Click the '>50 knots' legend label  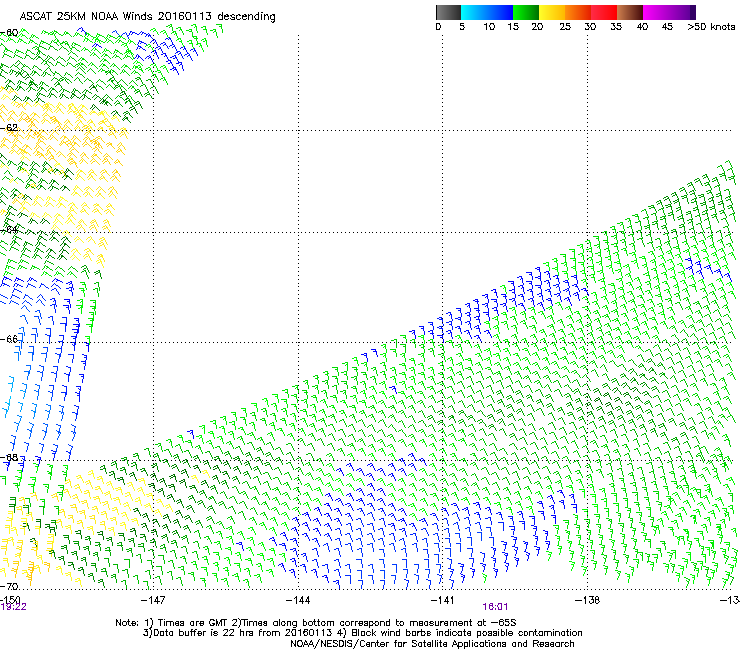tap(711, 27)
